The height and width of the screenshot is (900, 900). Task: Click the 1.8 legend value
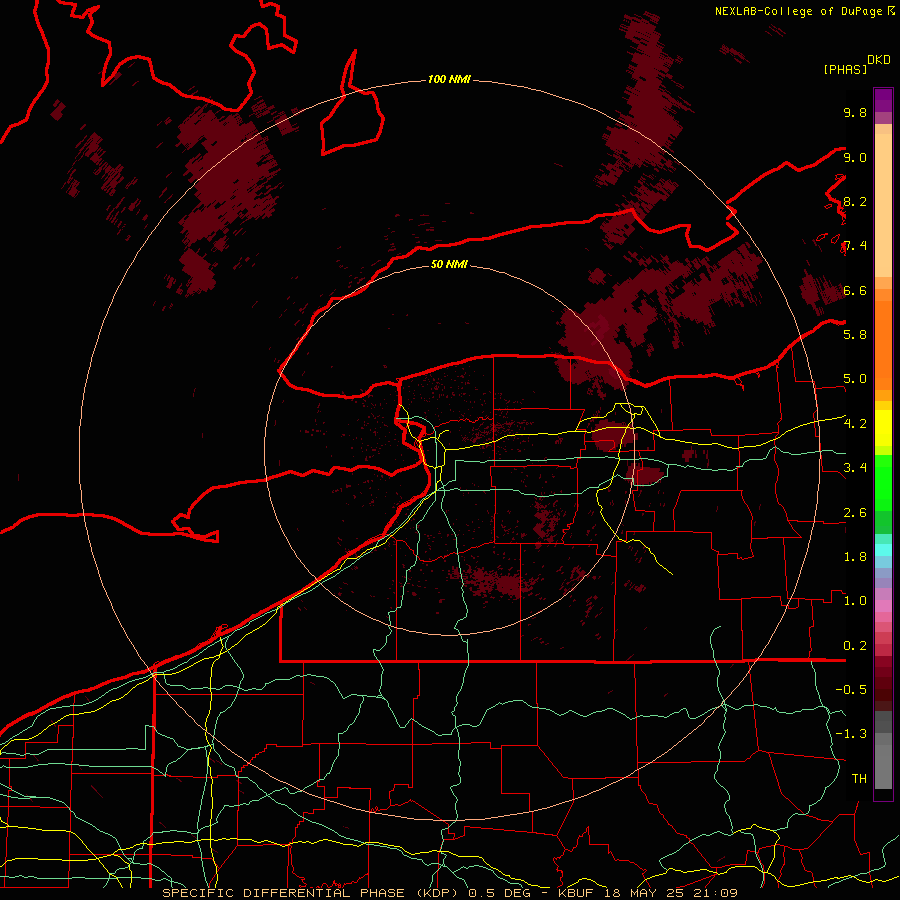coord(855,556)
